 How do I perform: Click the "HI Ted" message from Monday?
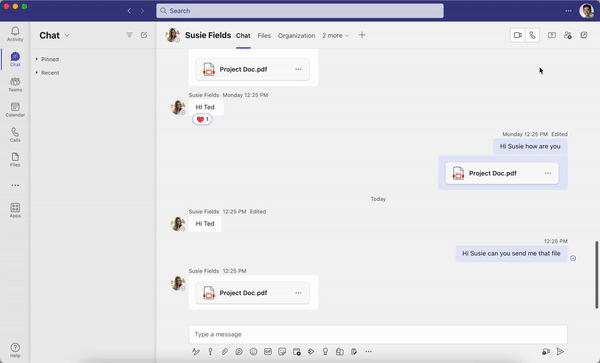[205, 107]
